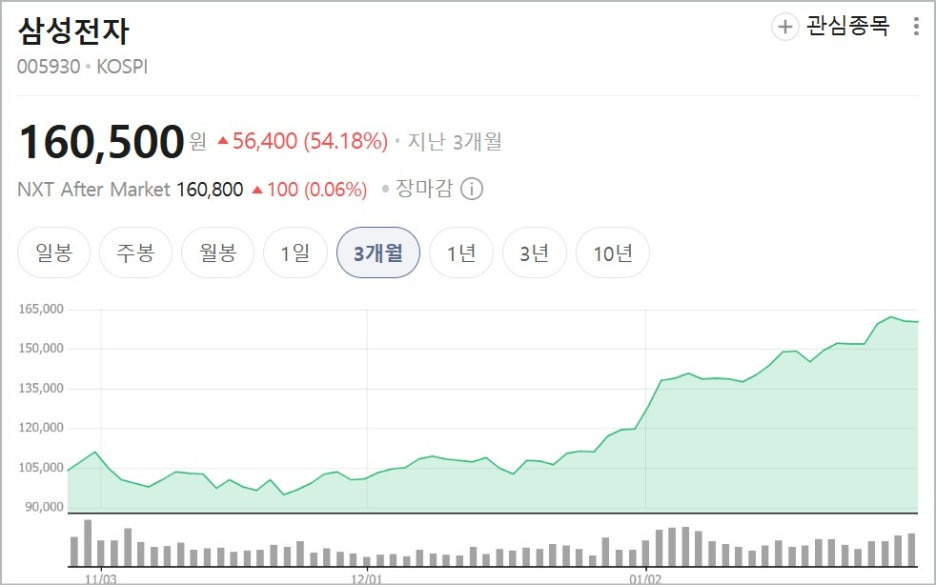Click the 01/02 axis date label
936x585 pixels.
pyautogui.click(x=648, y=576)
